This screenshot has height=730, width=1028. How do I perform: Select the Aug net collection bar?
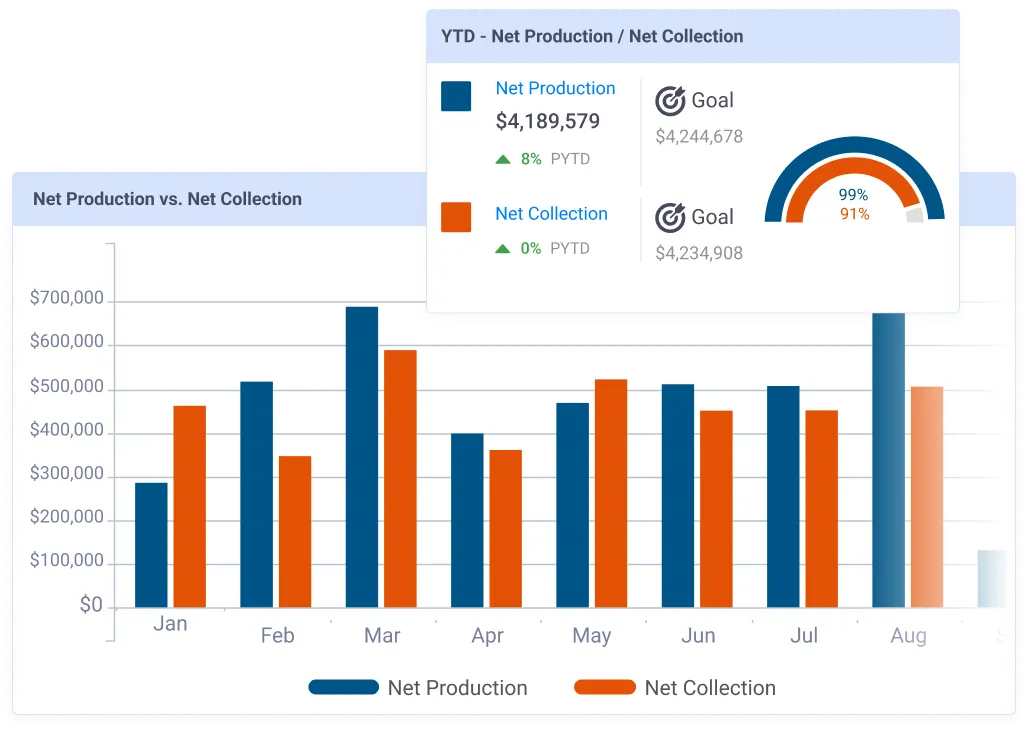(927, 497)
